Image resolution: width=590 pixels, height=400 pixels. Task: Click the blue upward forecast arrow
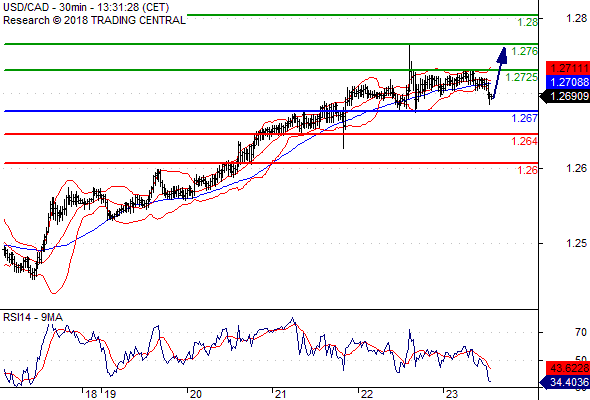coord(500,73)
